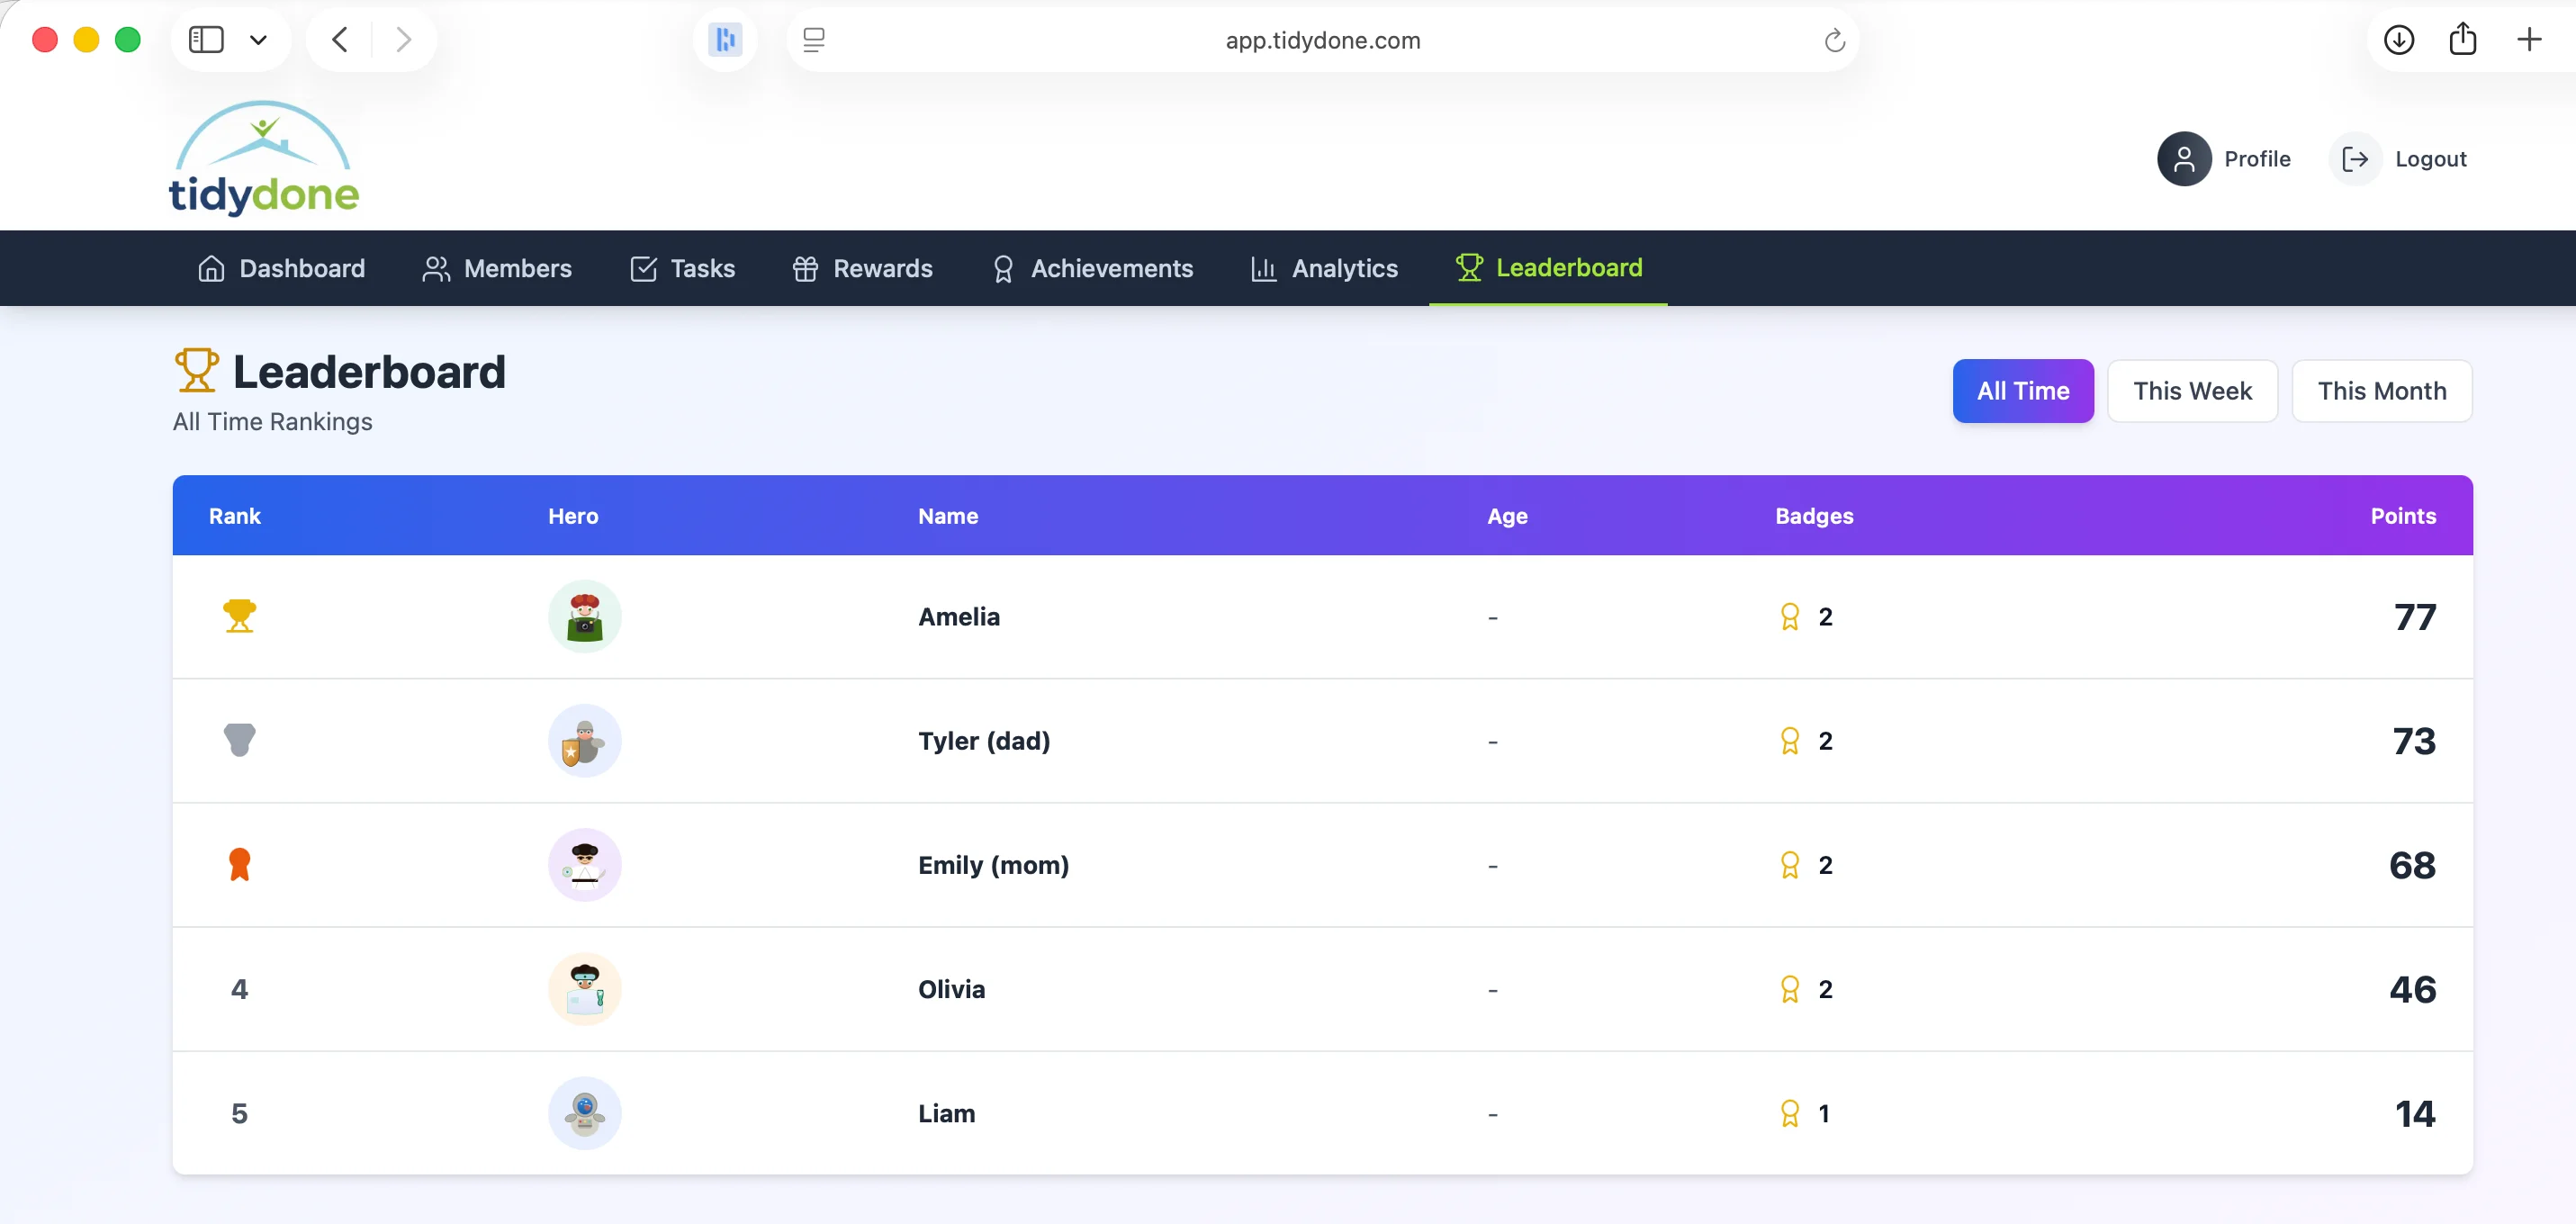Reload the page with the refresh icon
This screenshot has width=2576, height=1224.
coord(1834,40)
